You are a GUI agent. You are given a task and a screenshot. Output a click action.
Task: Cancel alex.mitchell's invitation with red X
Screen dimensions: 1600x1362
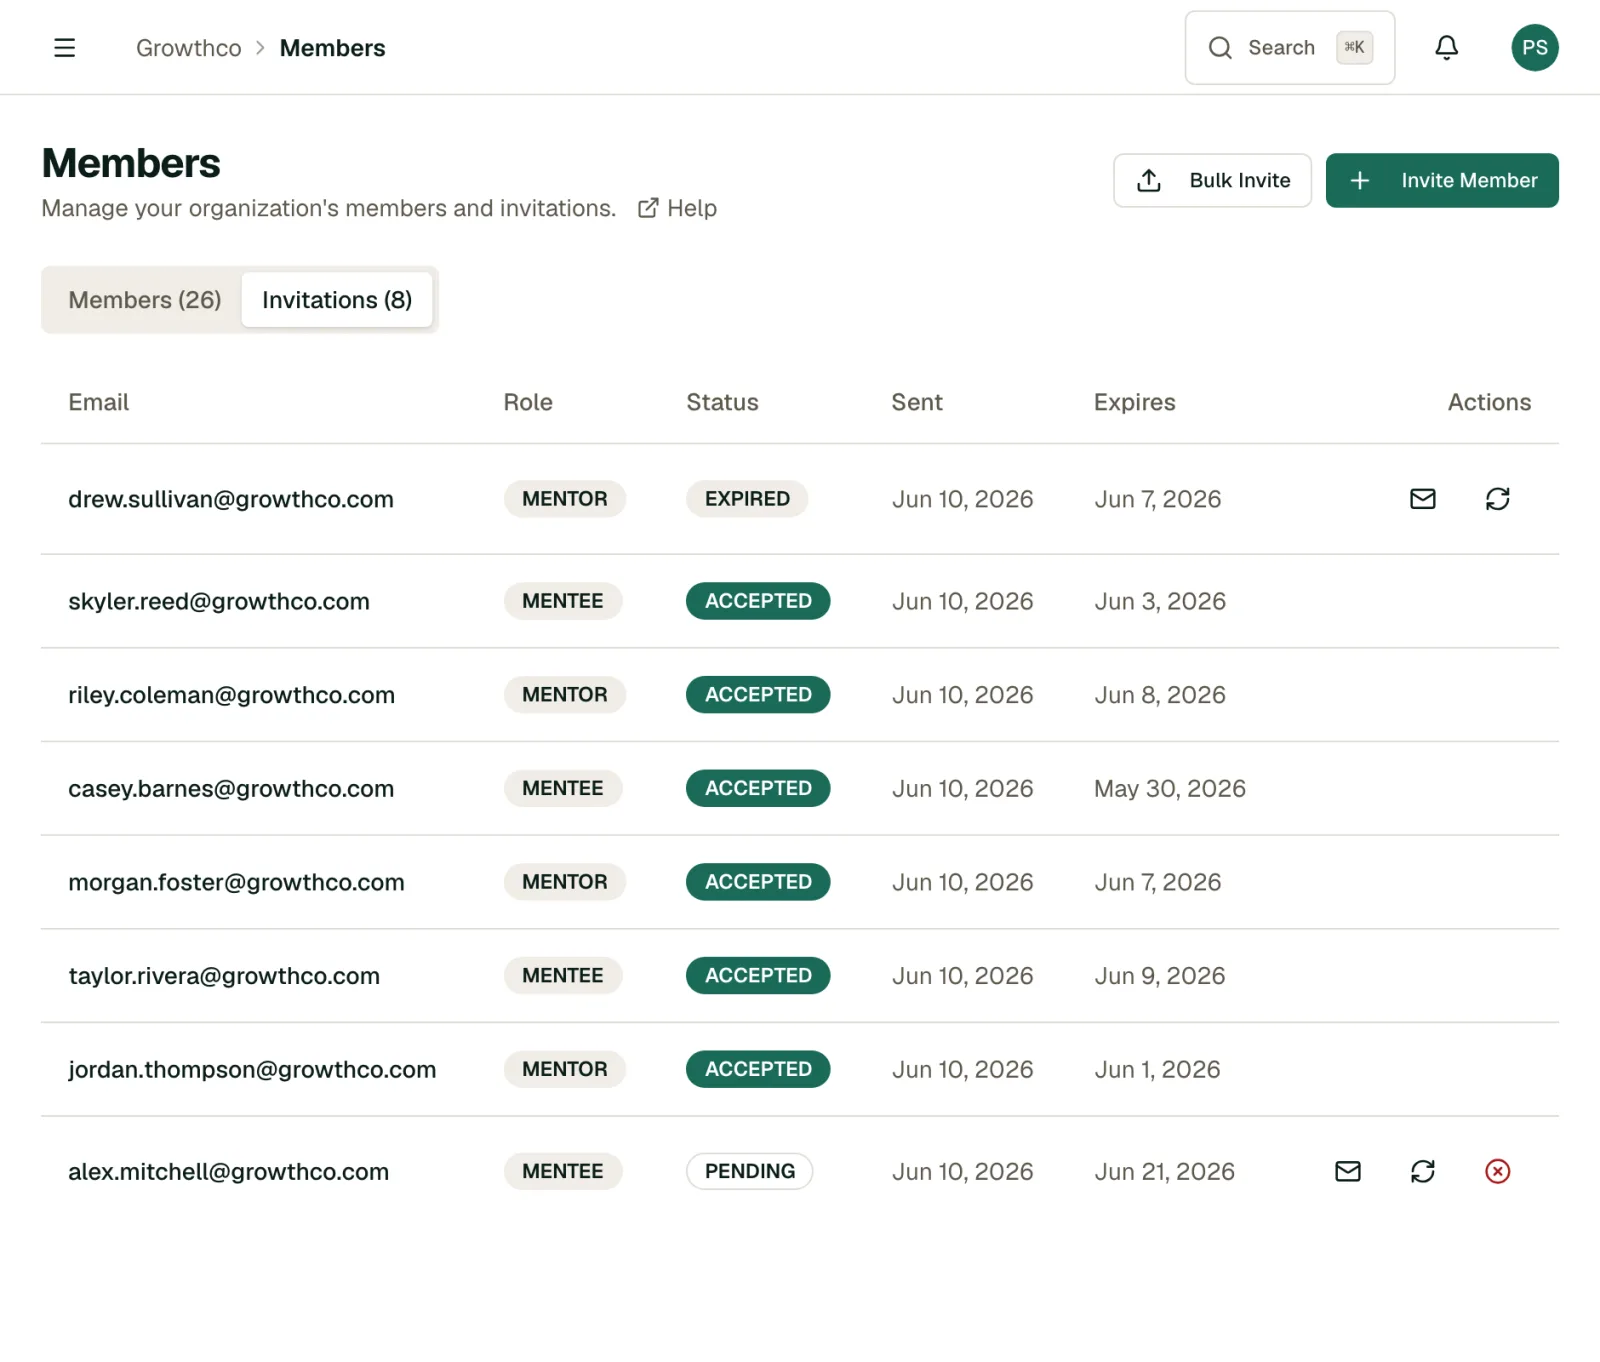click(1497, 1171)
